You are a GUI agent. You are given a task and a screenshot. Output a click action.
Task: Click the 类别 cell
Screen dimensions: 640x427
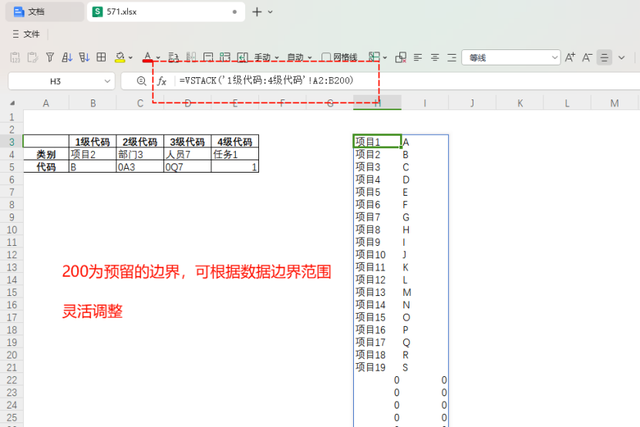coord(46,154)
